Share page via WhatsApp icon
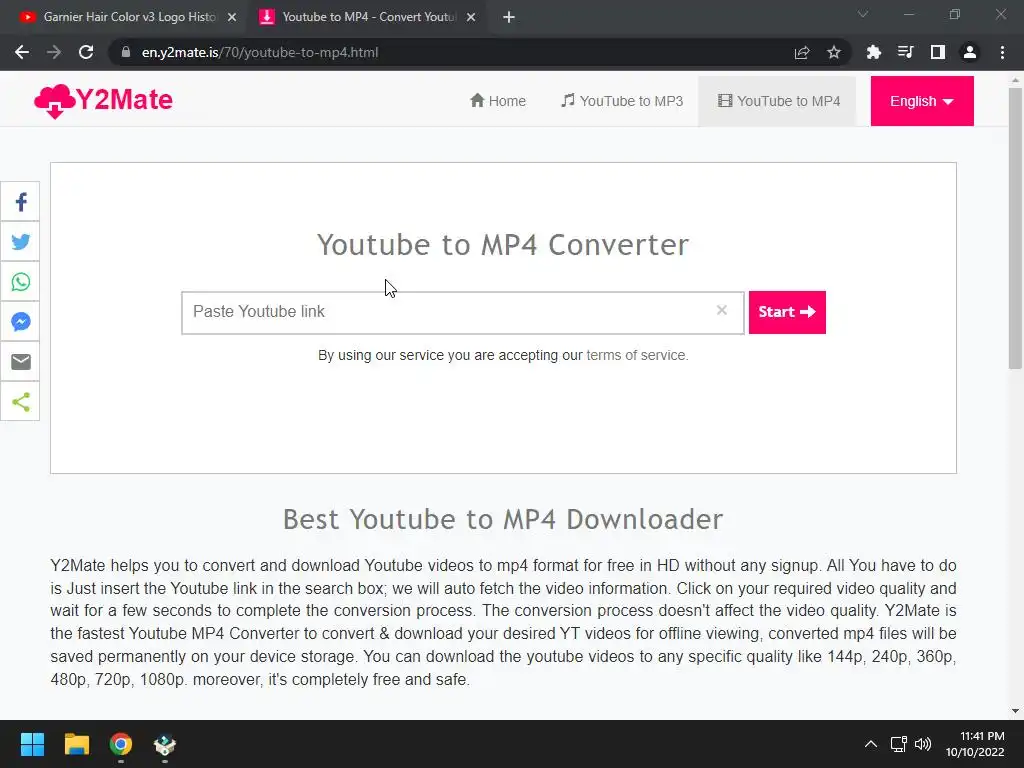 20,281
